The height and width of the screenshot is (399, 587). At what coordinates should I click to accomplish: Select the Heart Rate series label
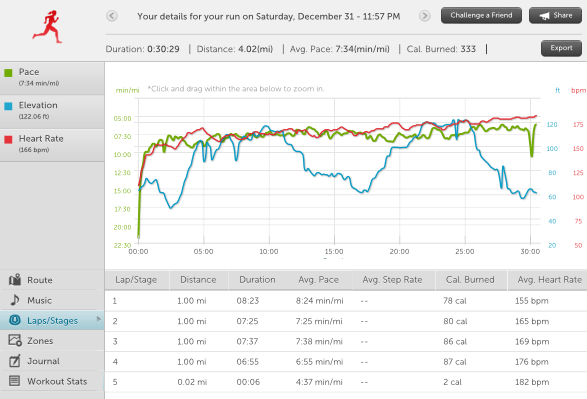(x=41, y=138)
